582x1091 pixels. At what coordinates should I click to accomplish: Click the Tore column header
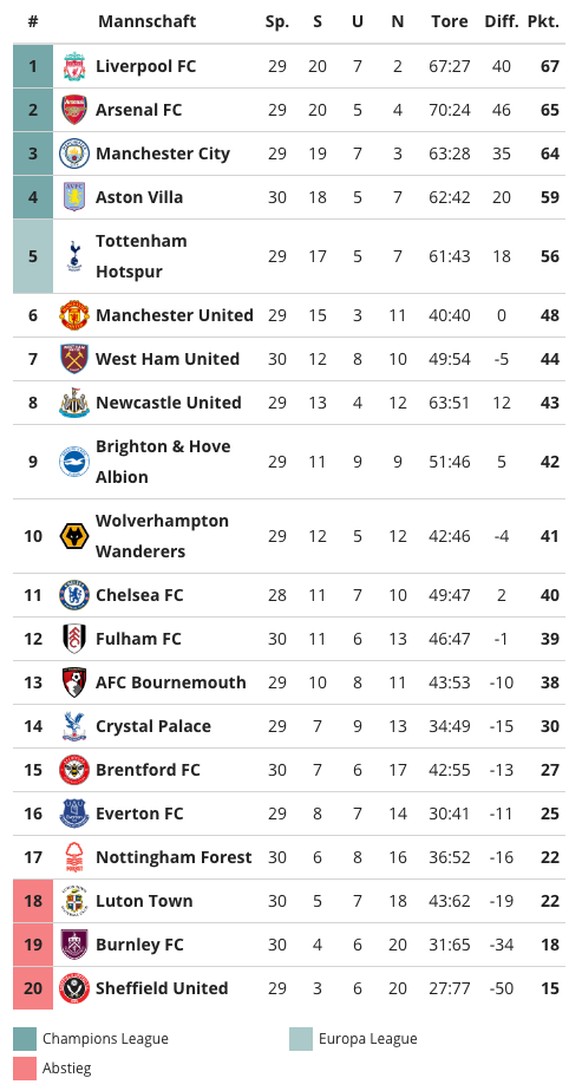449,22
